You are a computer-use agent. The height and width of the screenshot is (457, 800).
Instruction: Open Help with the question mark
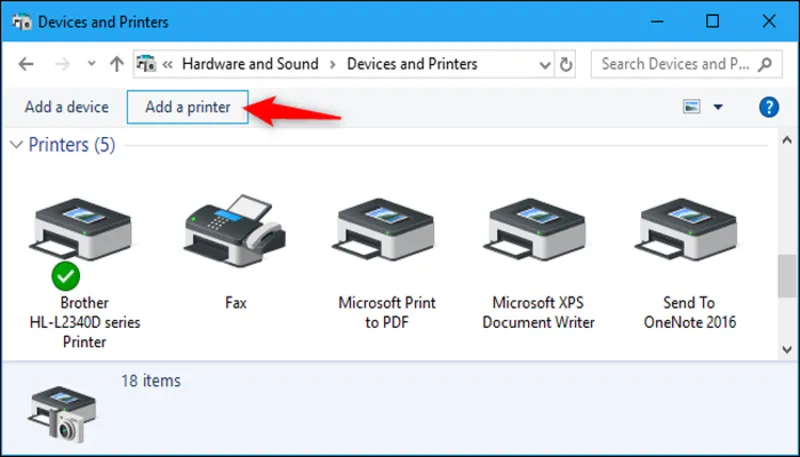[x=769, y=107]
